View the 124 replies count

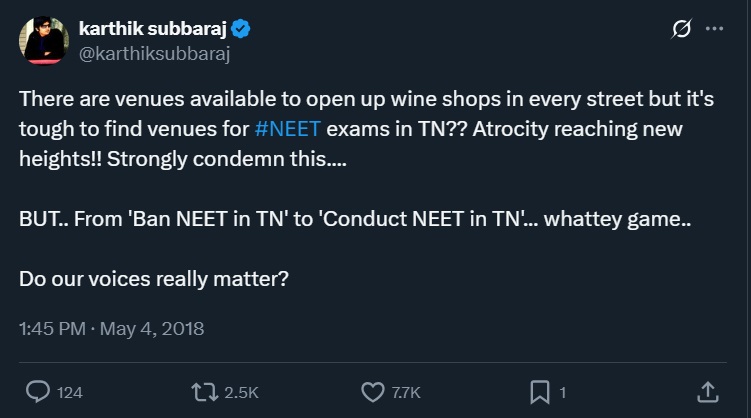tap(69, 392)
